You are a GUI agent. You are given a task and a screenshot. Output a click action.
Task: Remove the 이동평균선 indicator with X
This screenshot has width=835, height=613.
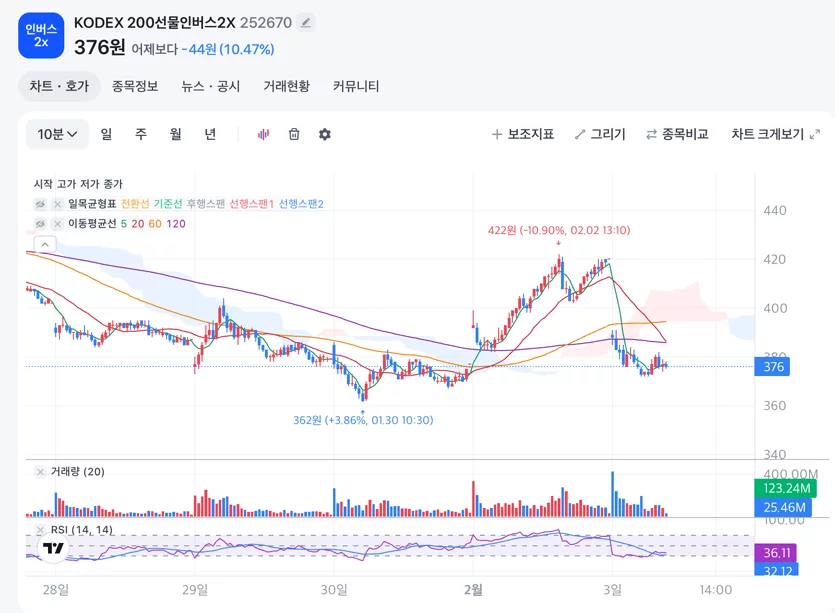[58, 224]
